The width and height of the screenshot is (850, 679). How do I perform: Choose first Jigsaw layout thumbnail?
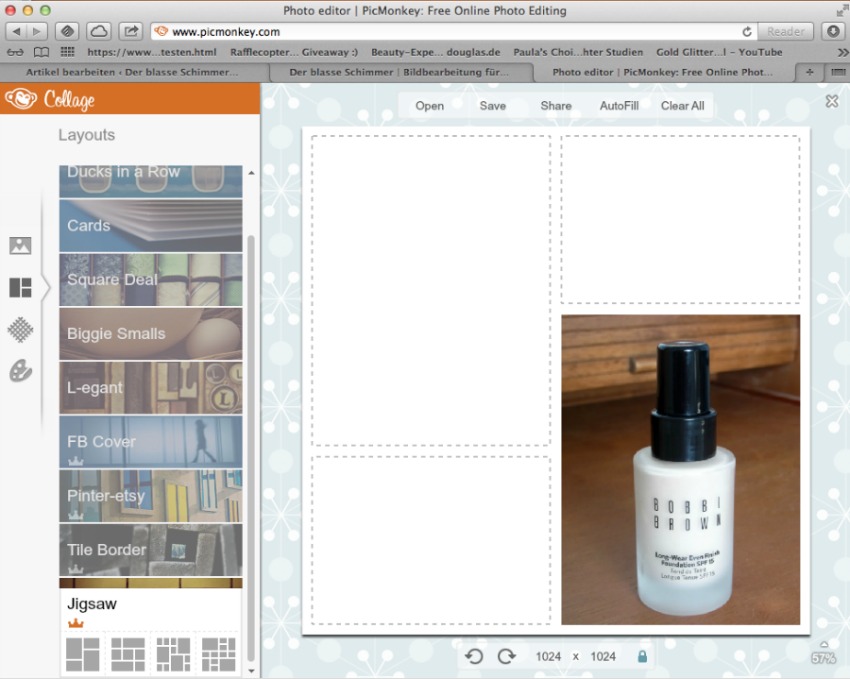[x=82, y=655]
